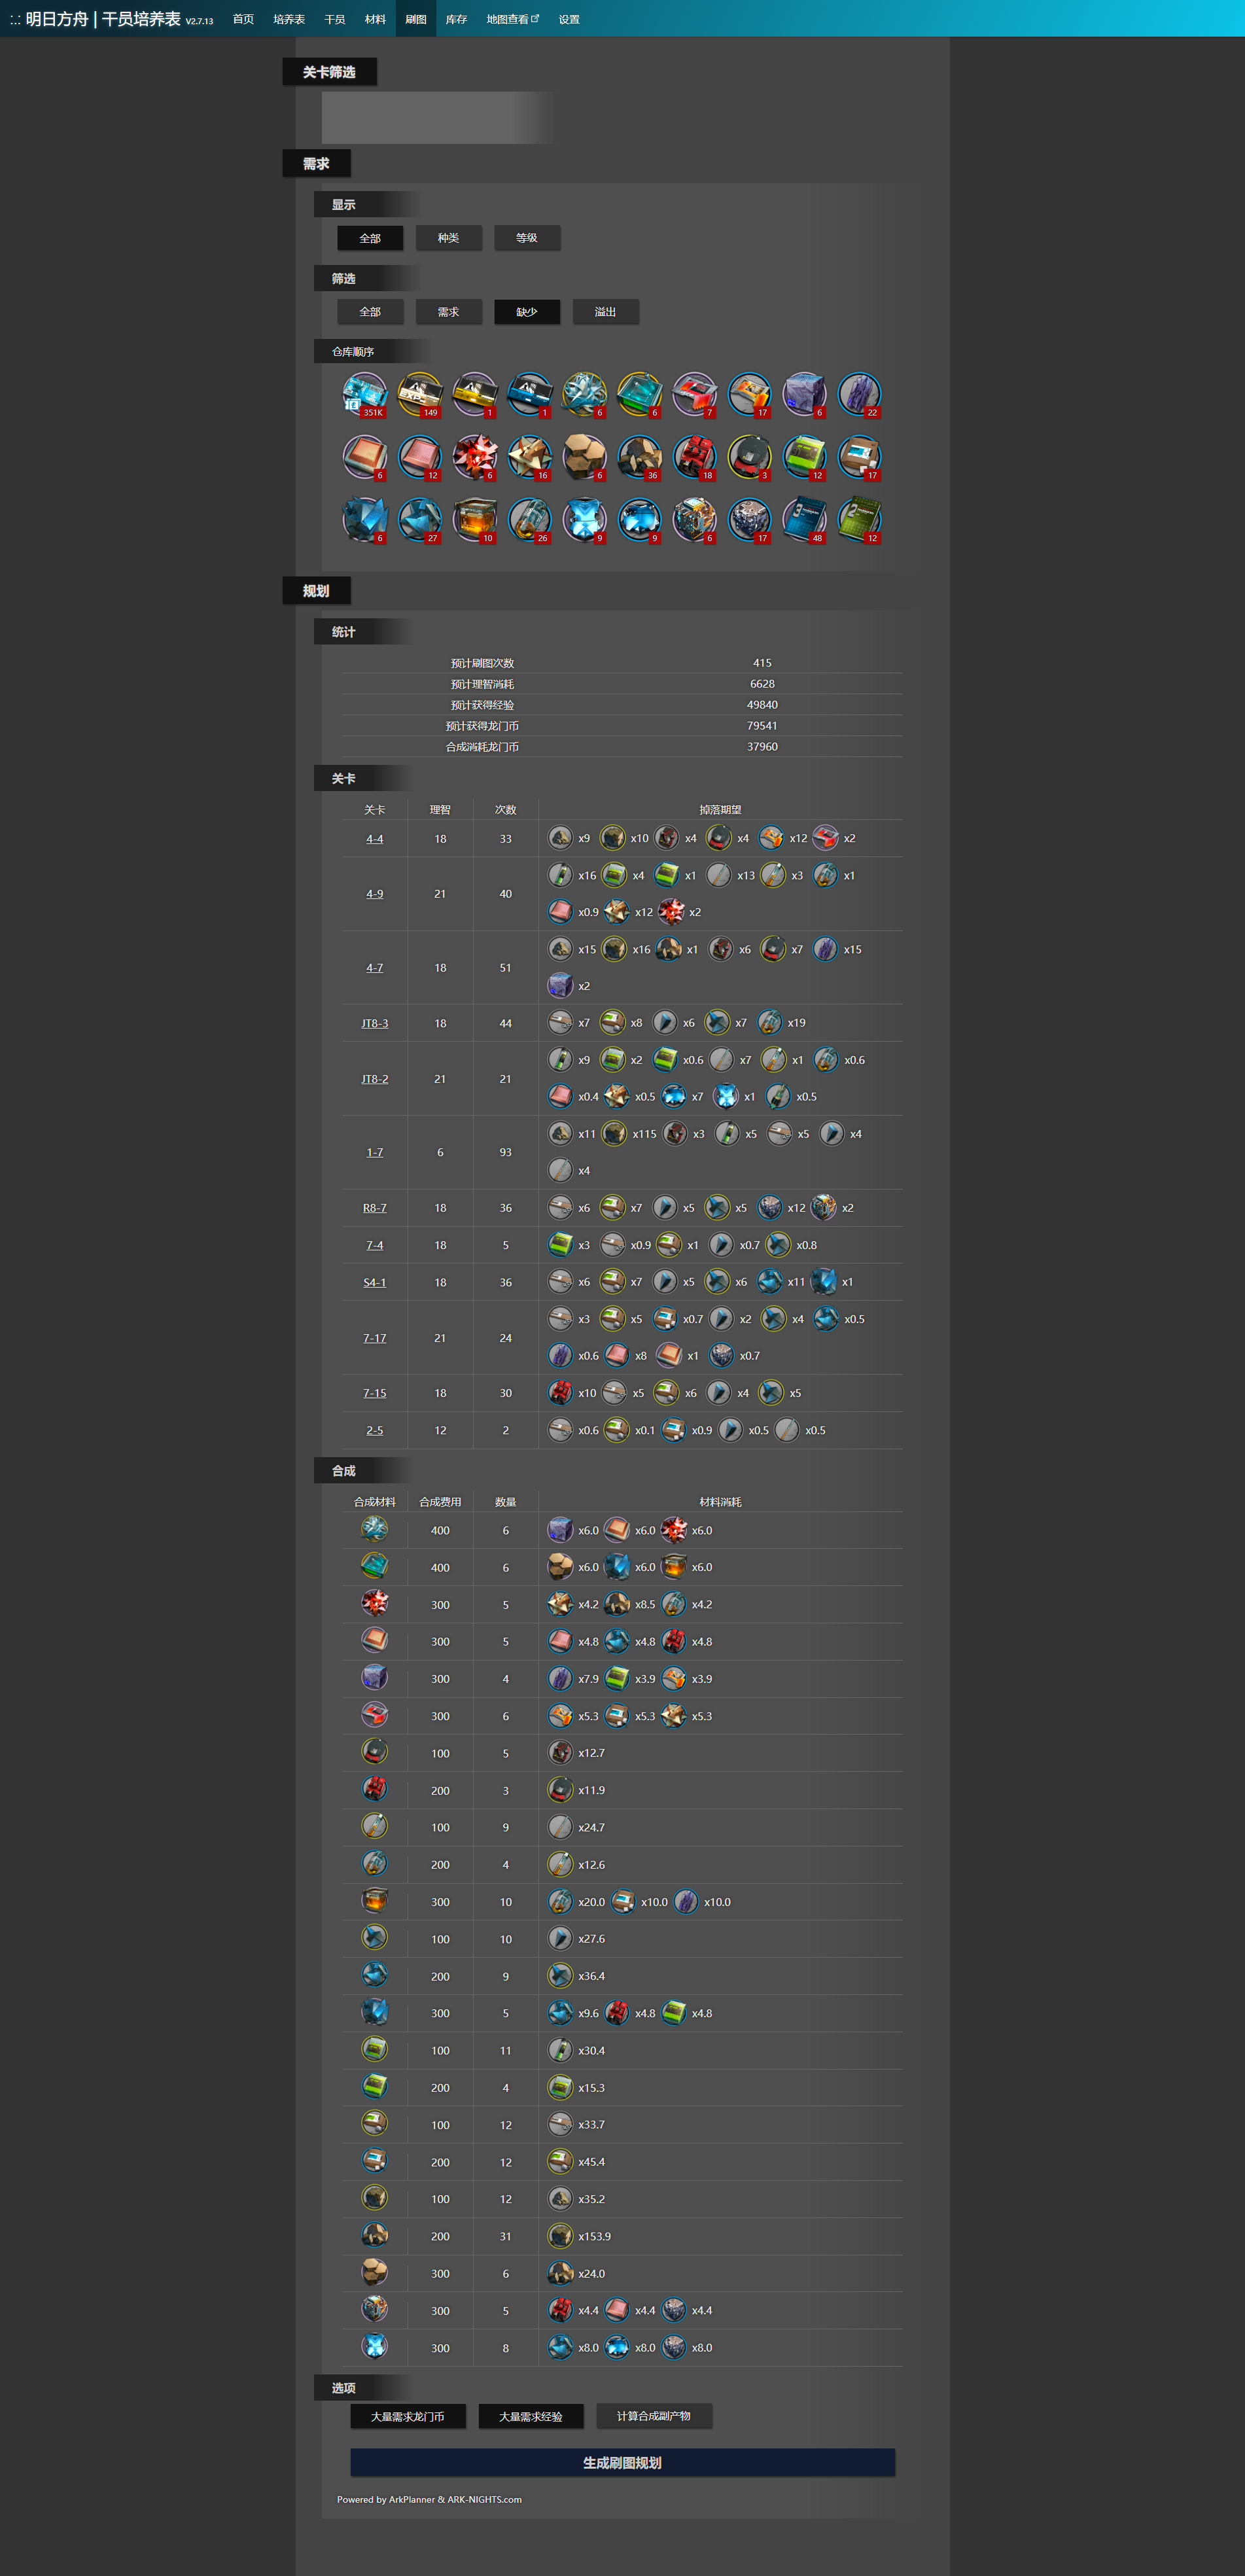Click the Device icon with count 3

749,457
